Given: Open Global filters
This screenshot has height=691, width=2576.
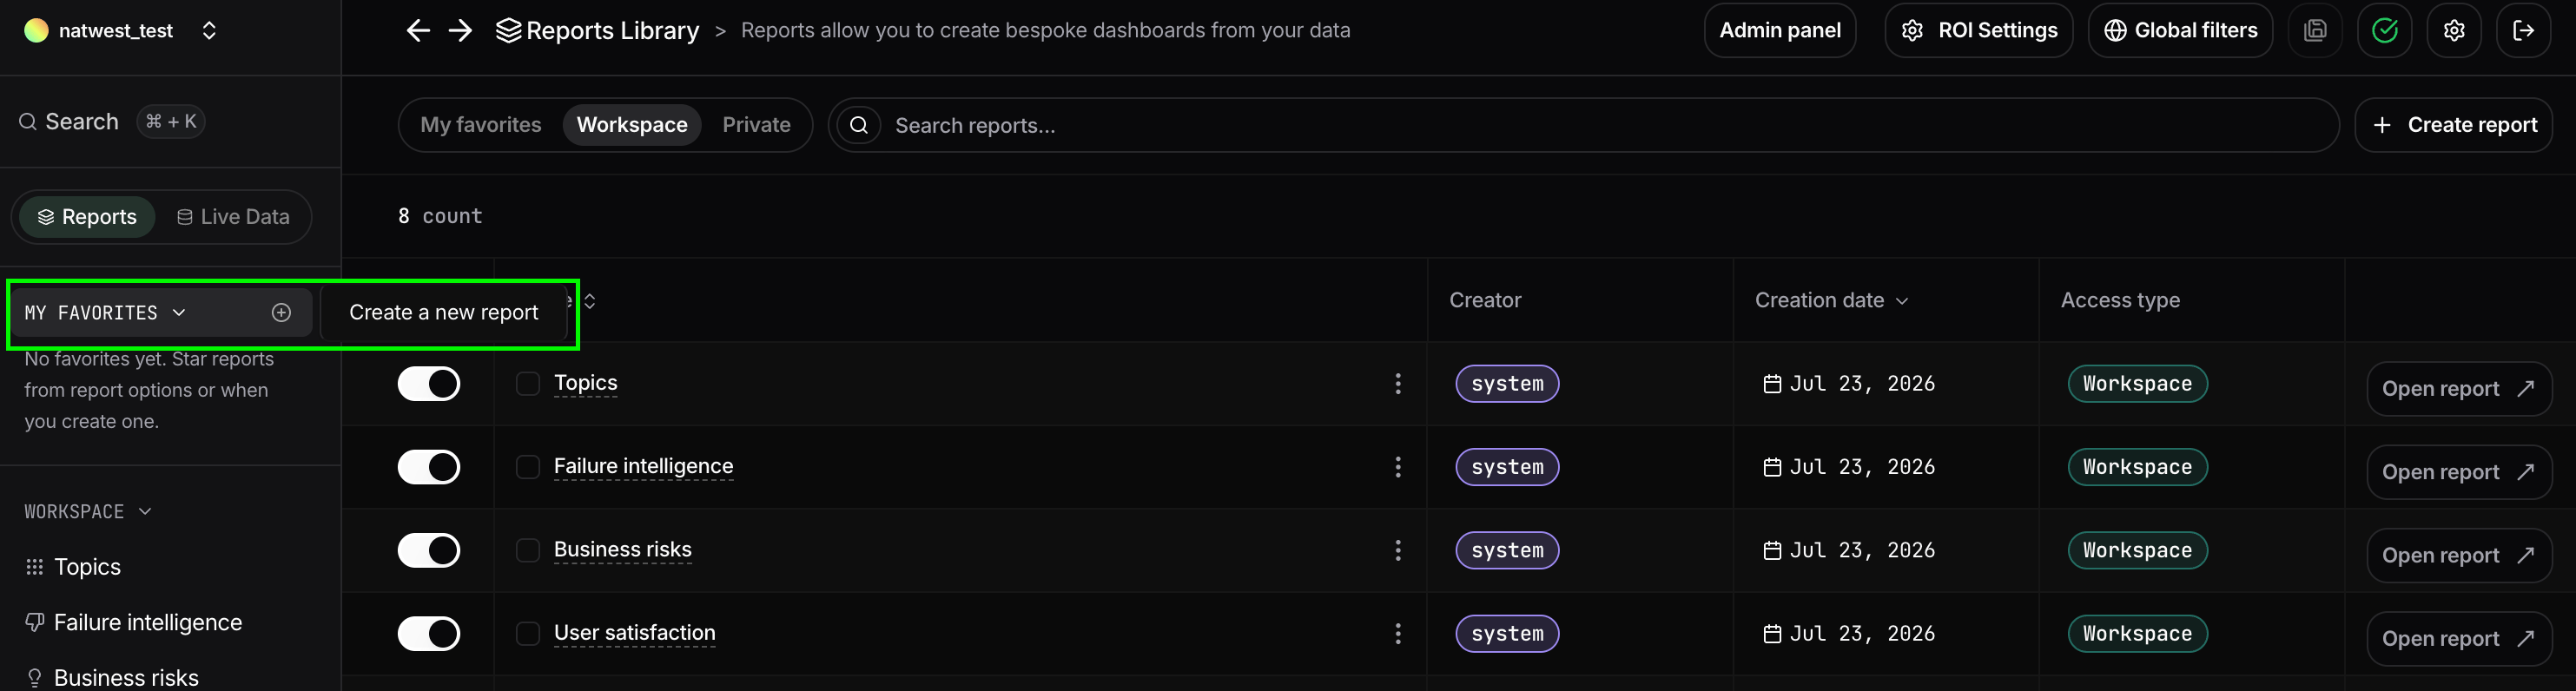Looking at the screenshot, I should (2180, 31).
